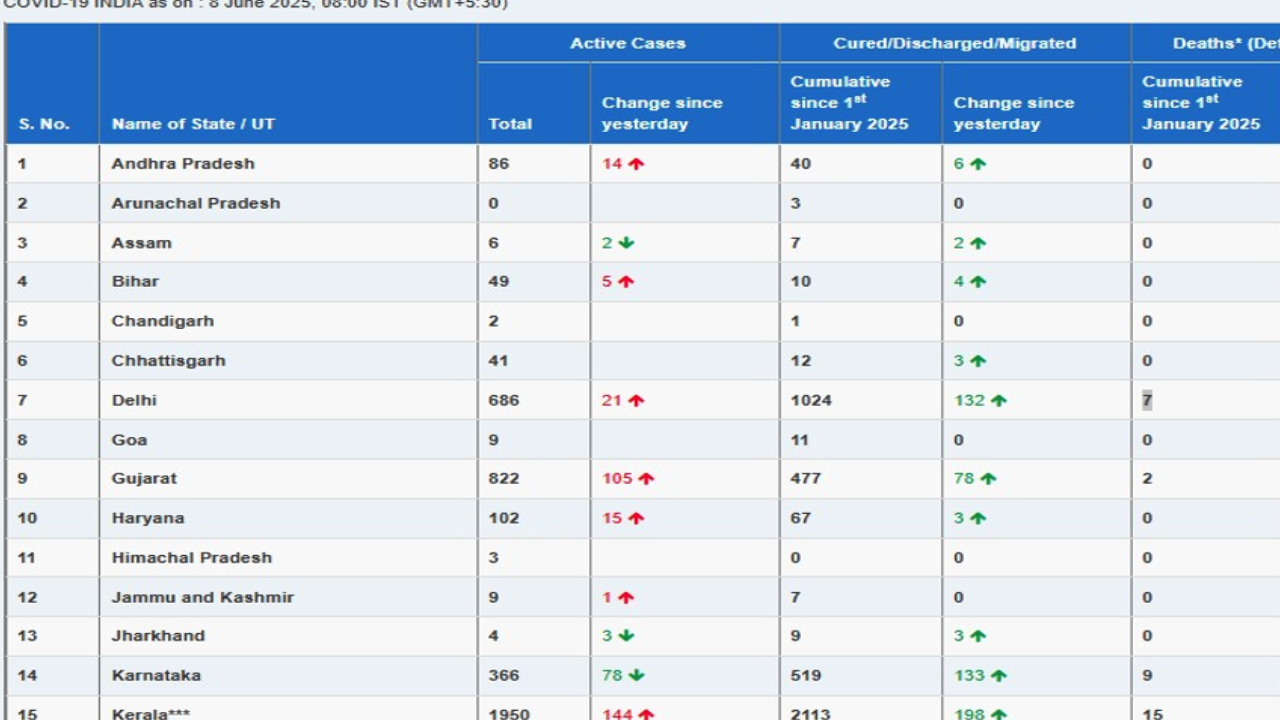The image size is (1280, 720).
Task: Click green up arrow next to Delhi's 132
Action: (998, 401)
